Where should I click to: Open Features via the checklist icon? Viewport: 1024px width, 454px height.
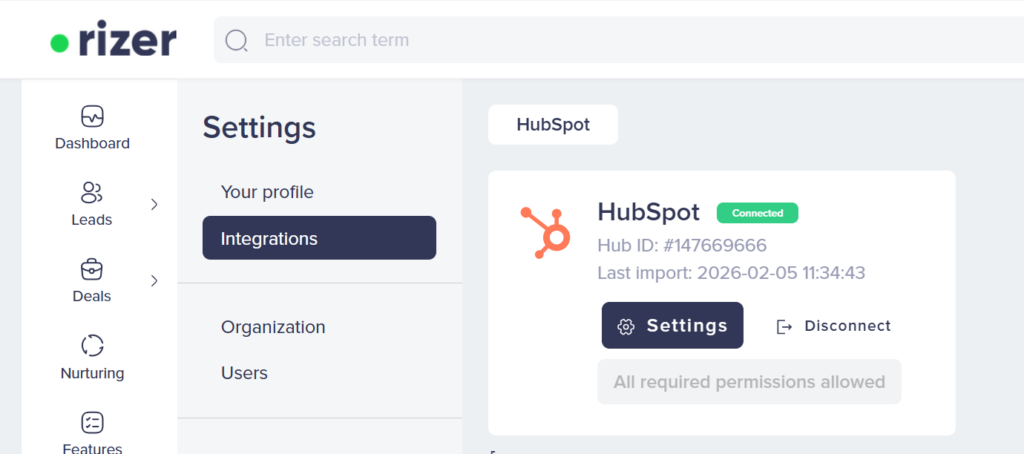tap(92, 422)
